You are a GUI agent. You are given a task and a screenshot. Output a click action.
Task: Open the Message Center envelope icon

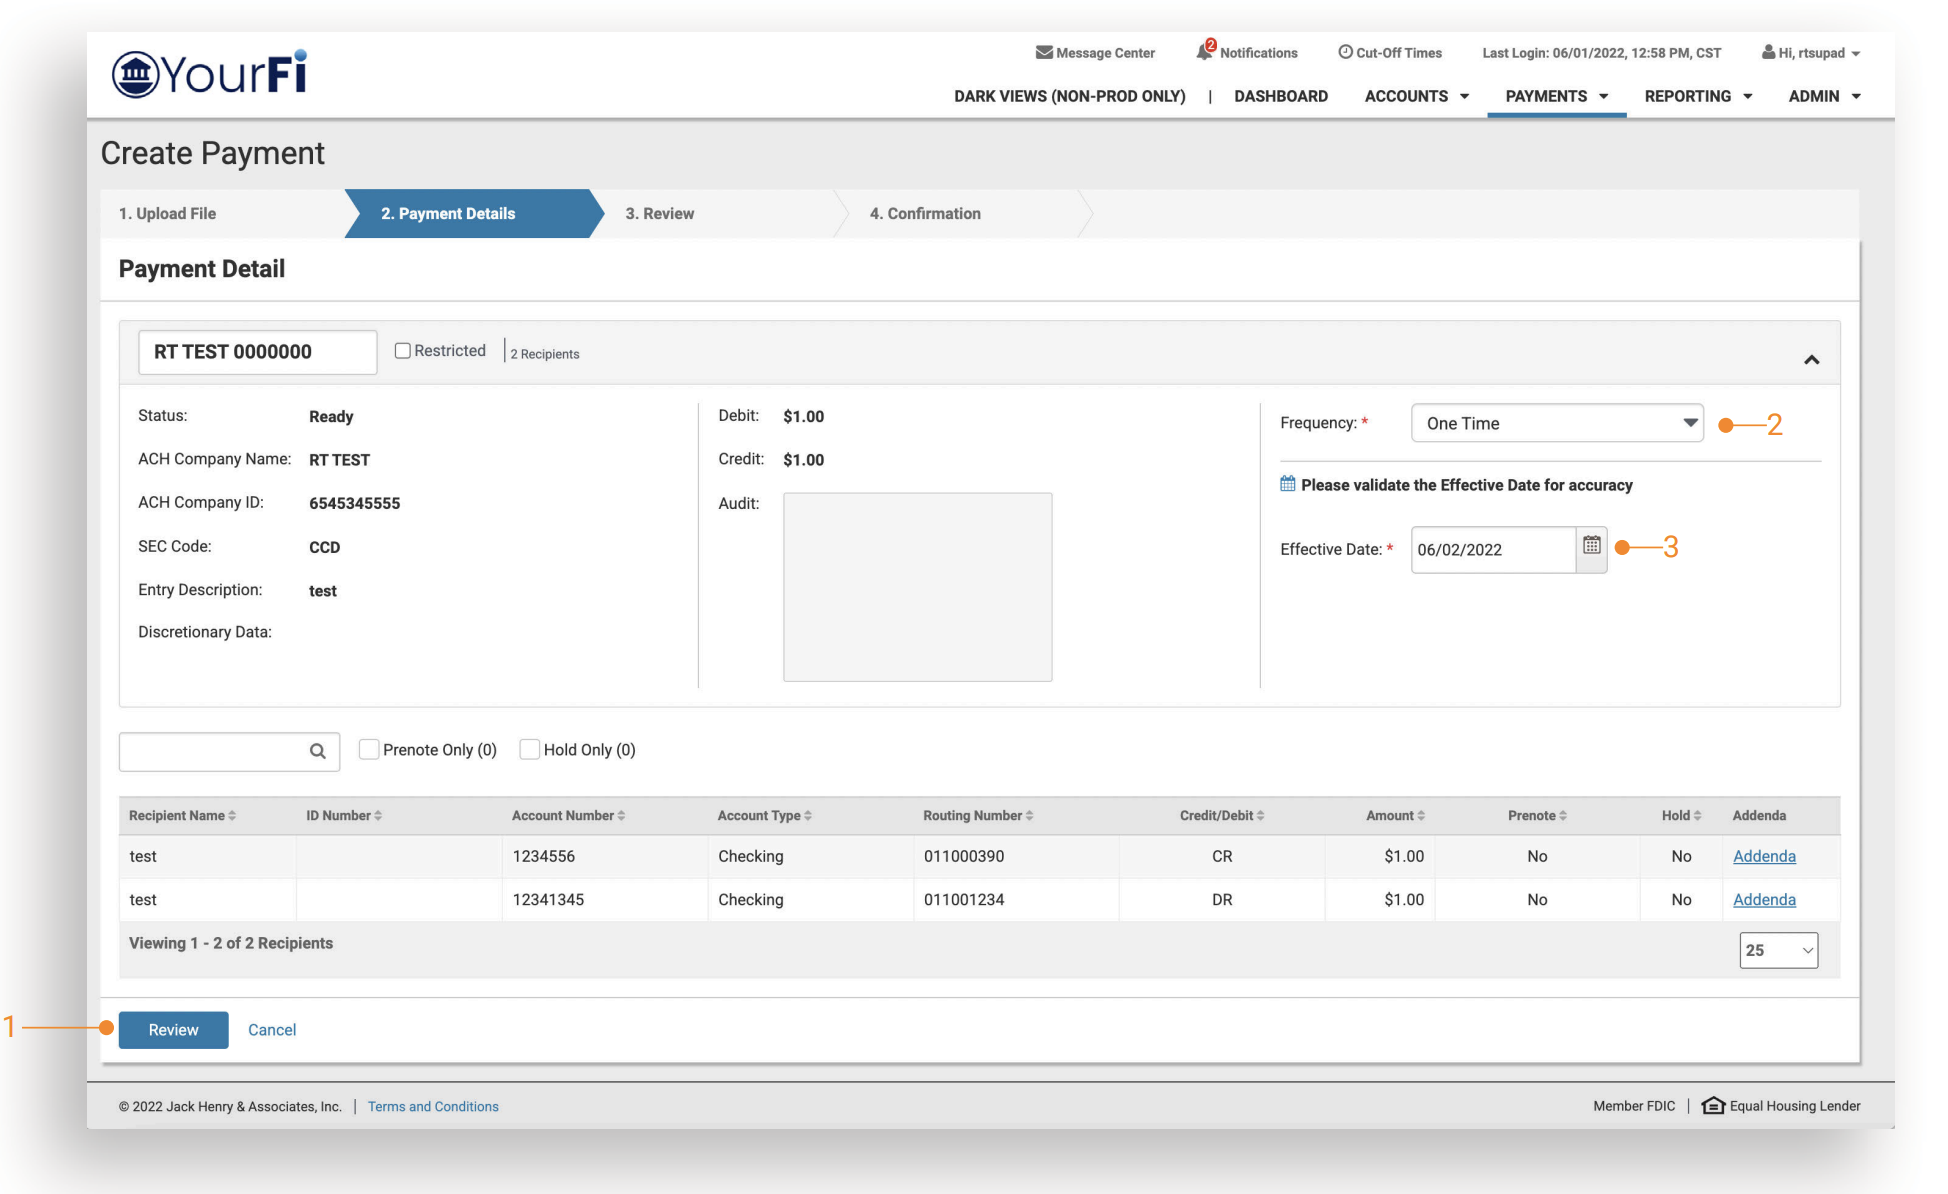(x=1043, y=52)
